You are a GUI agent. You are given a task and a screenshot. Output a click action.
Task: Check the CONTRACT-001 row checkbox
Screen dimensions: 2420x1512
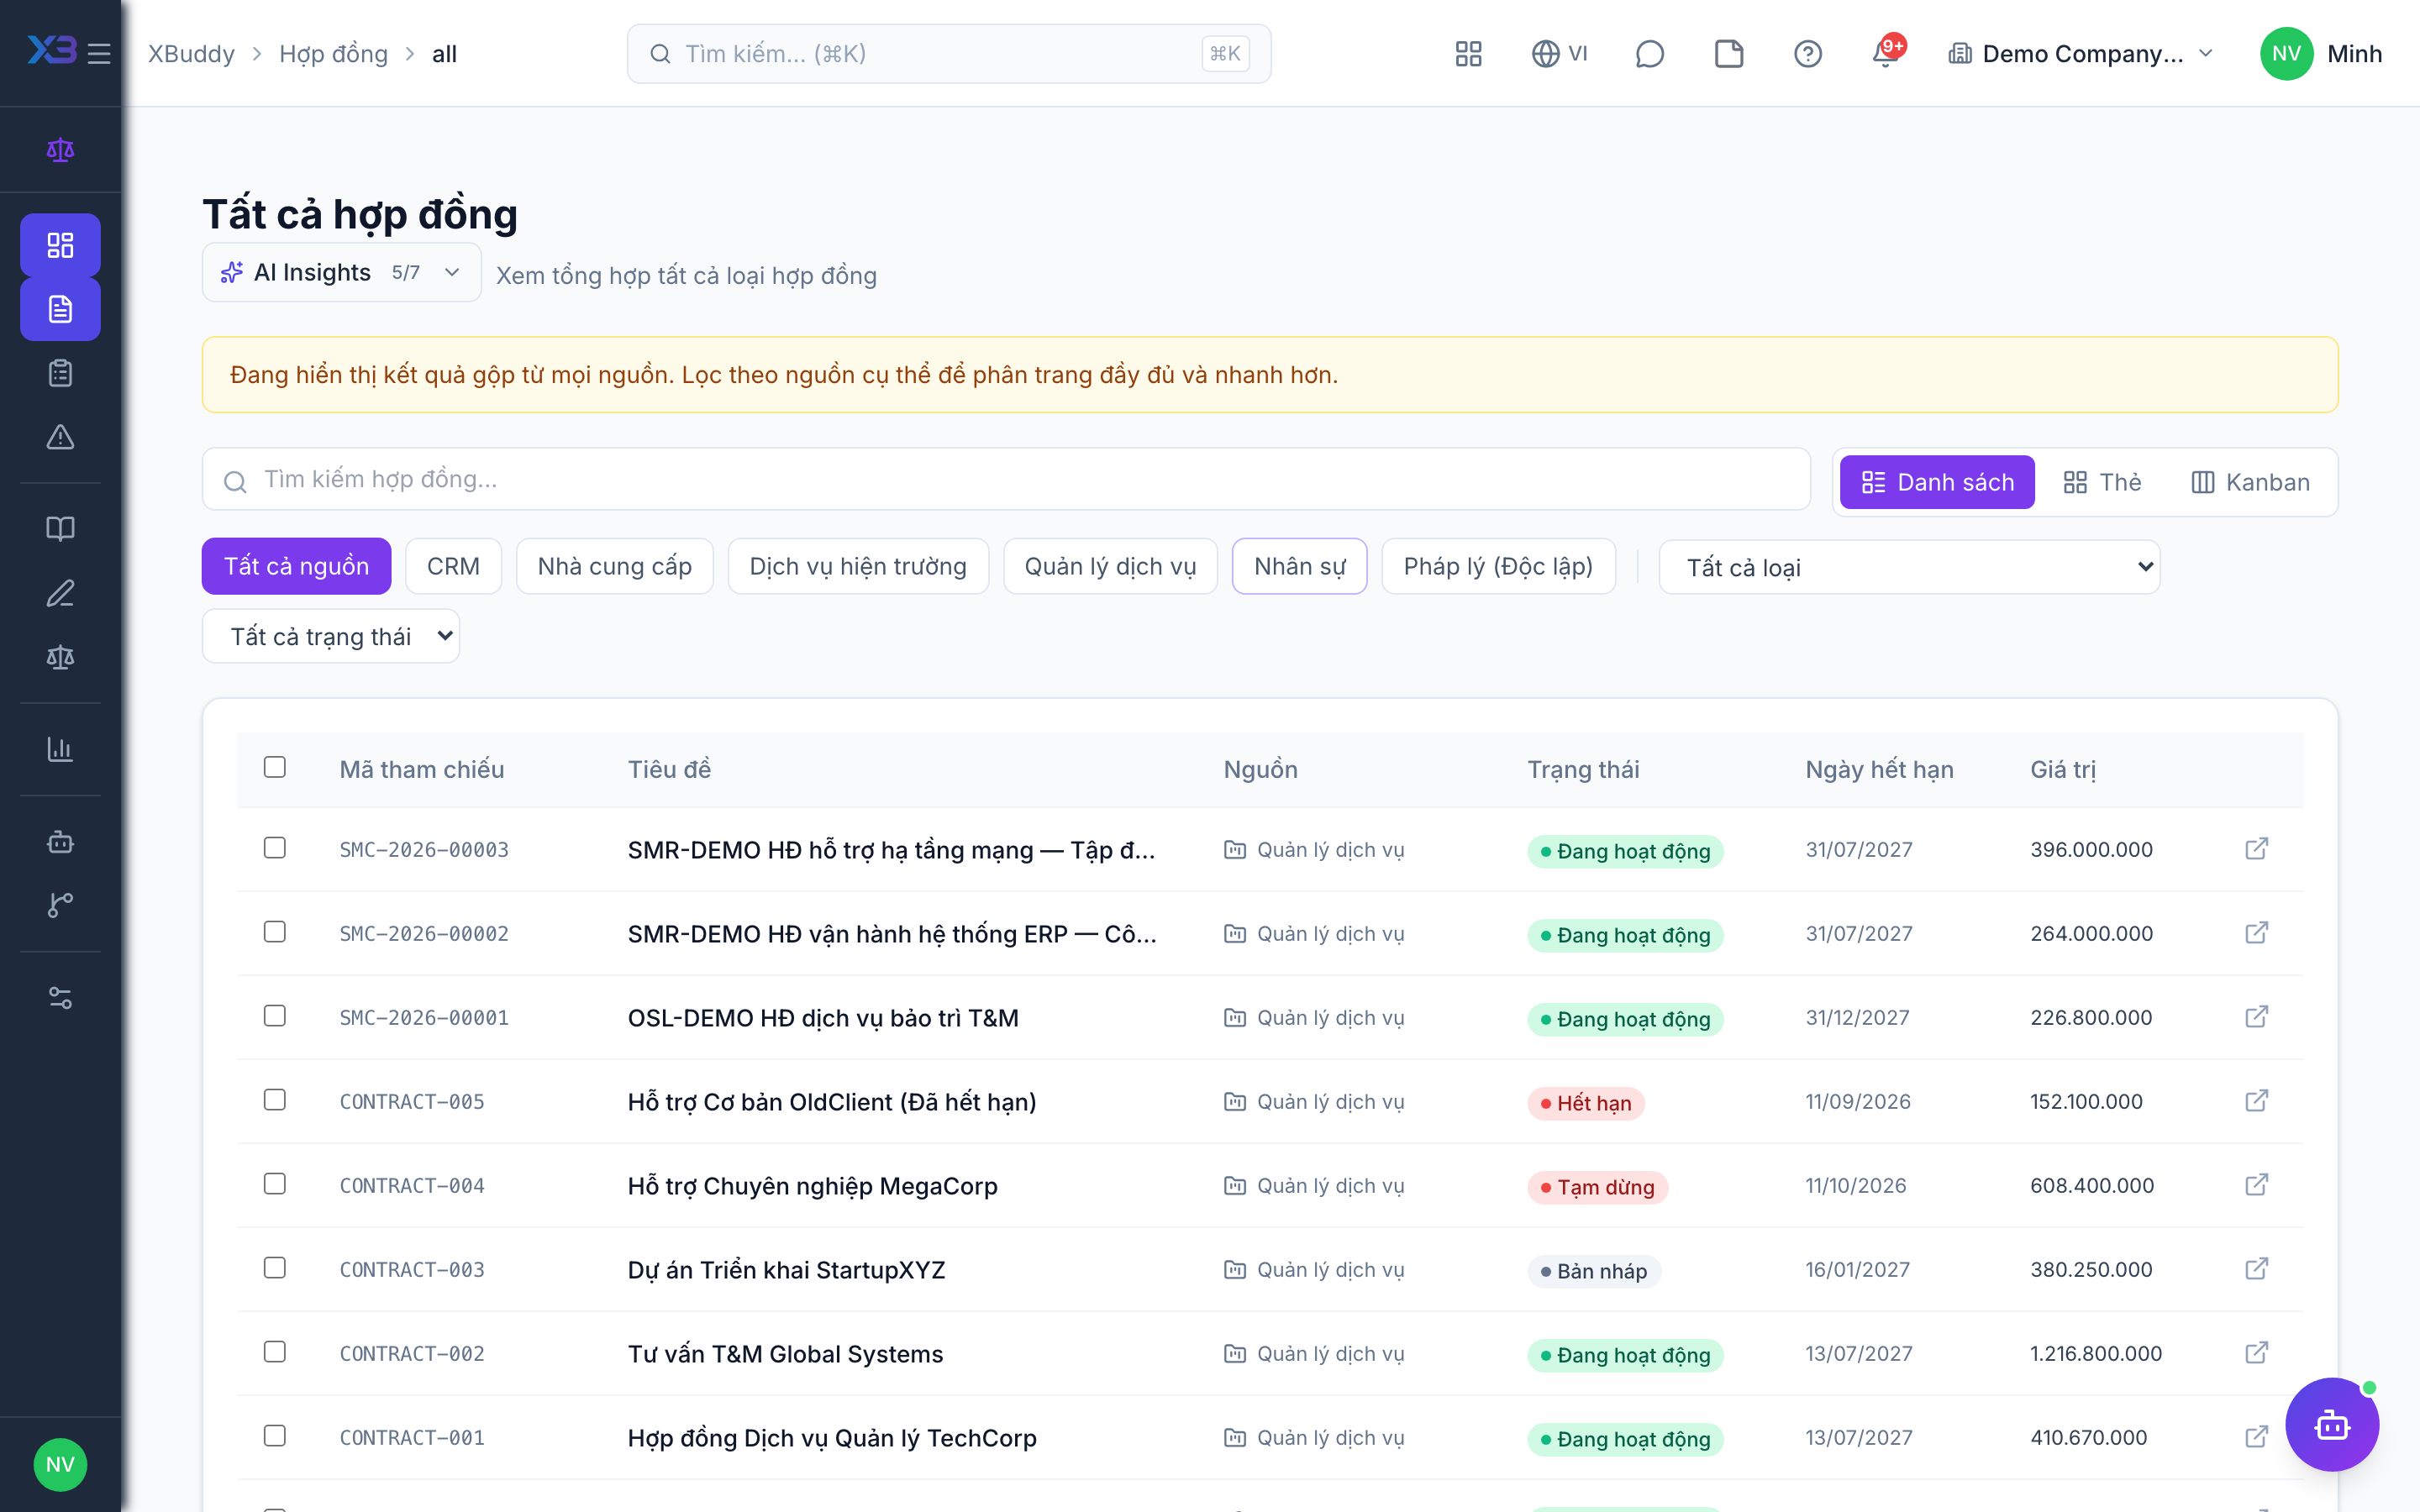click(275, 1436)
